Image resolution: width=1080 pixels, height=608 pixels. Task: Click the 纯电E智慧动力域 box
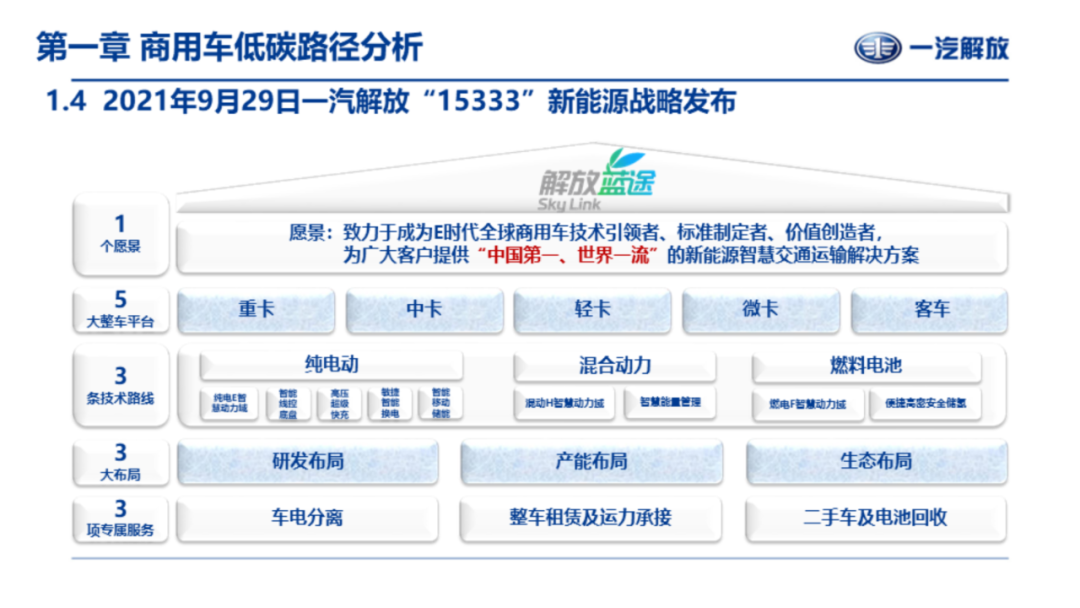pos(229,403)
